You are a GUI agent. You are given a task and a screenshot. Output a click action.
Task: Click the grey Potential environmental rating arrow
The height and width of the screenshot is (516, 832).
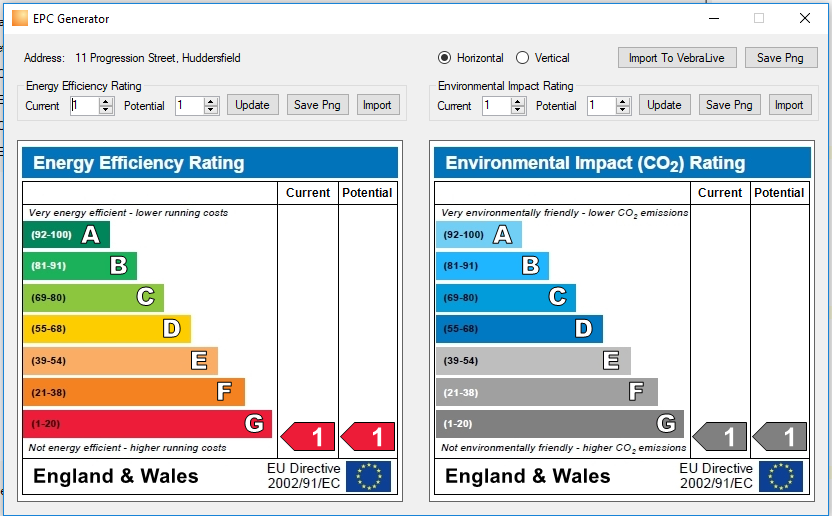779,436
